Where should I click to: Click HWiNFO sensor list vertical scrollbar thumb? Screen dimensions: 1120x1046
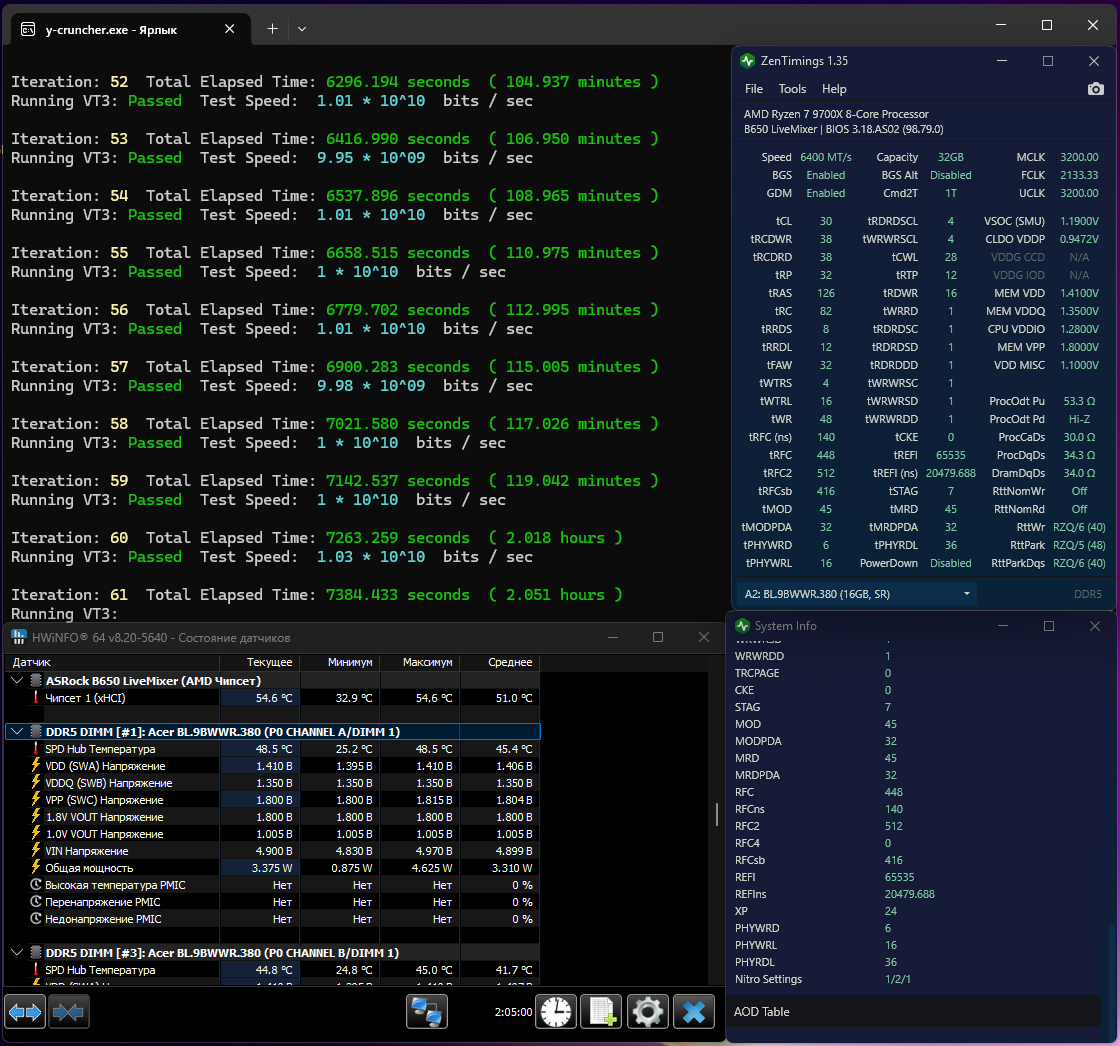716,815
